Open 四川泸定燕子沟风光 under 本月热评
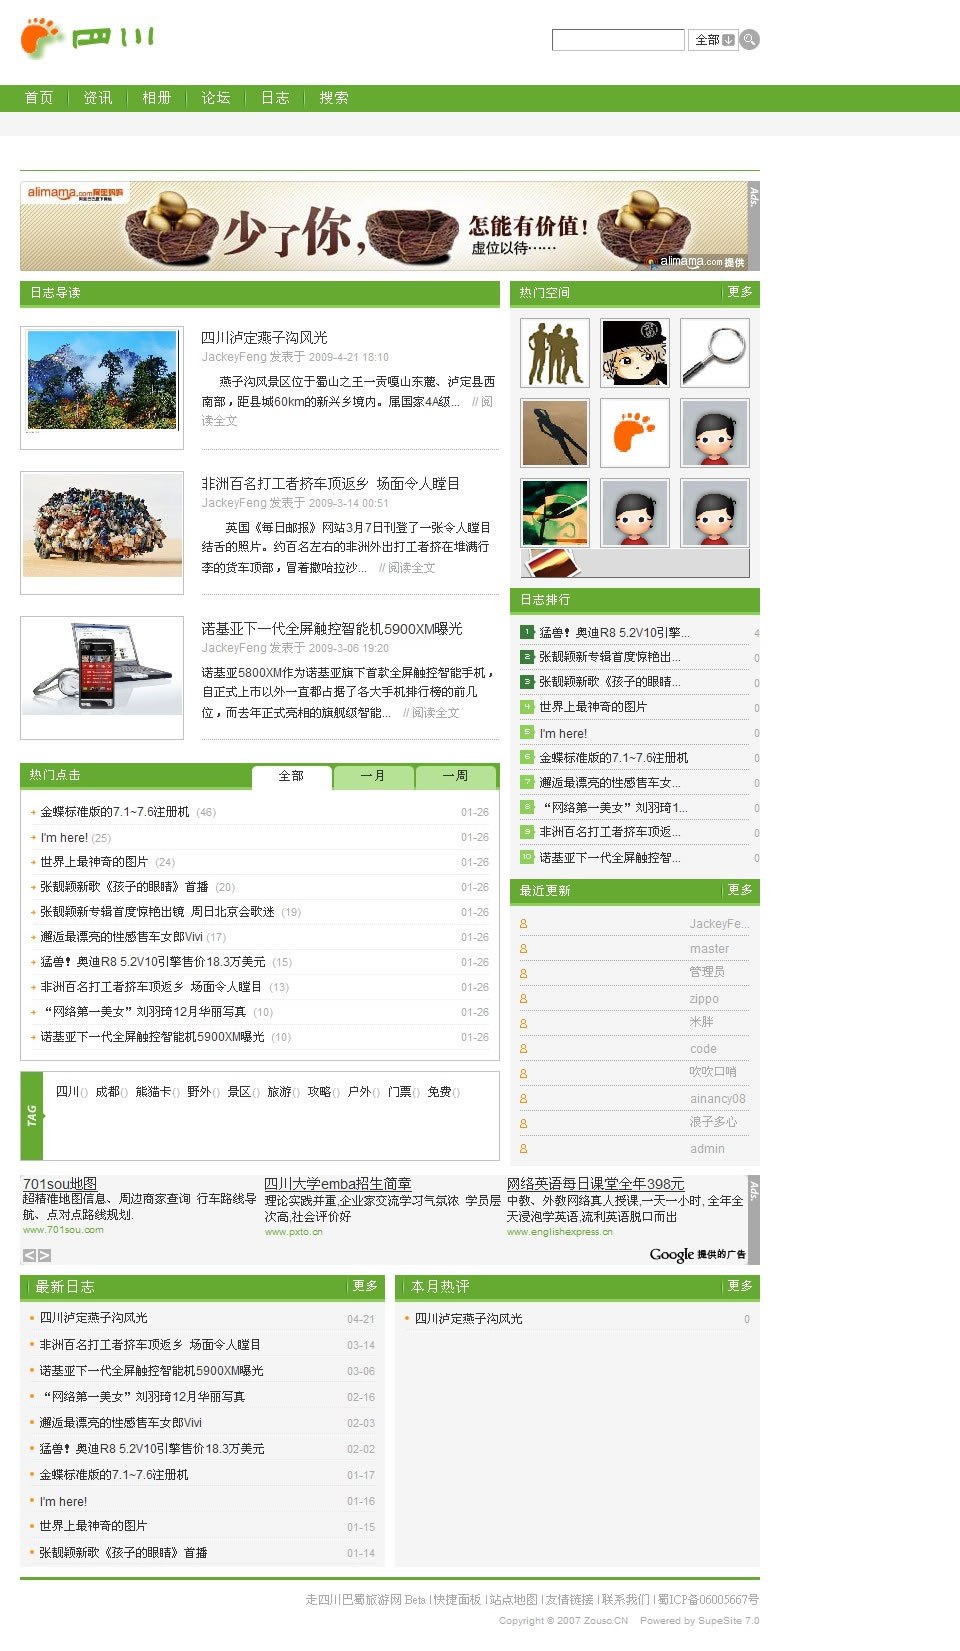Screen dimensions: 960x1651 click(468, 1319)
